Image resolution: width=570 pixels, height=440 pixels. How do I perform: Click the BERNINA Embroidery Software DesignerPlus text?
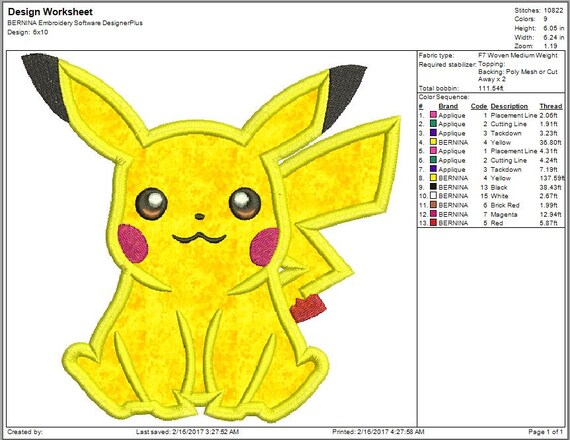(75, 23)
